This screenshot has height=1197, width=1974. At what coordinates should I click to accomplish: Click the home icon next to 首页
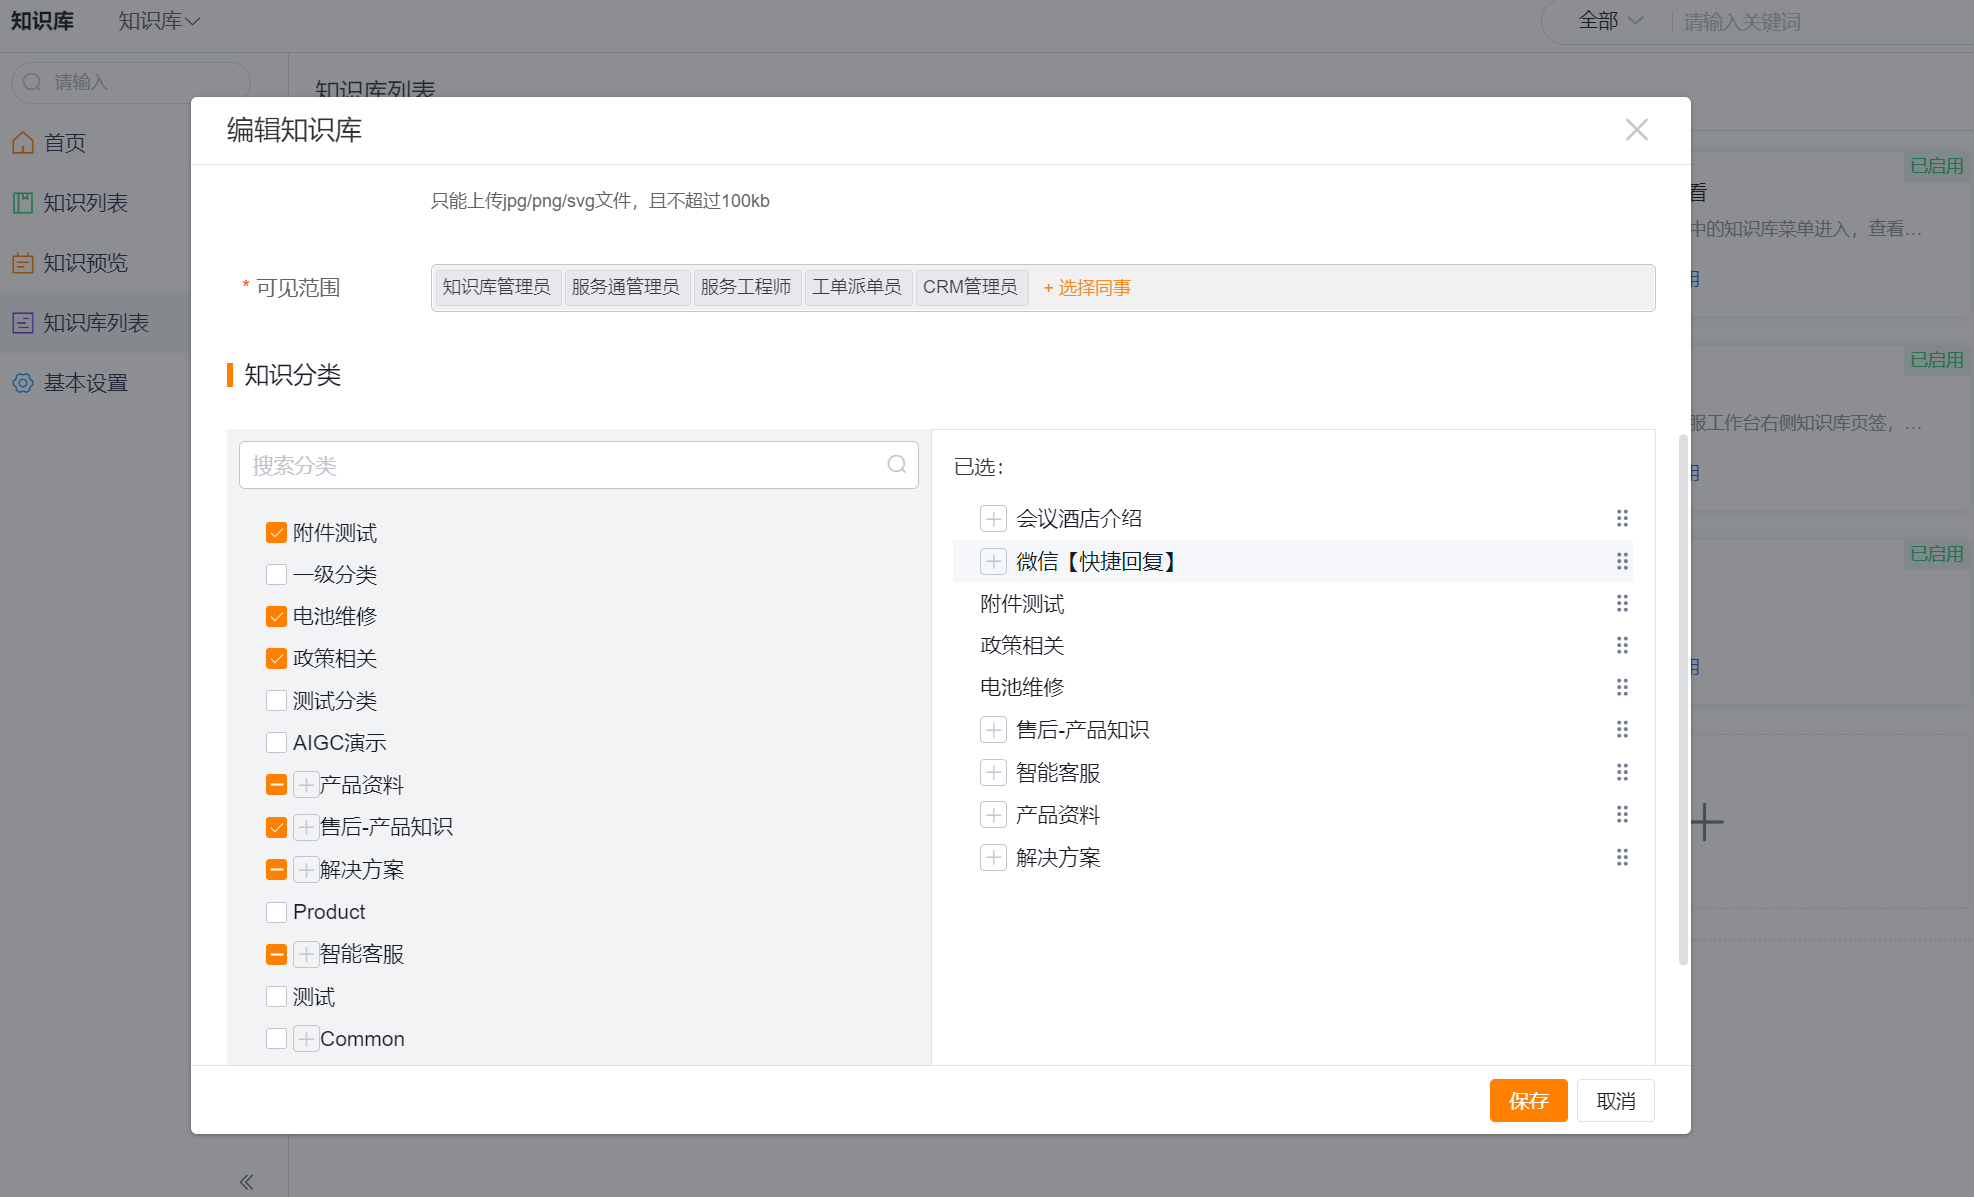click(23, 143)
